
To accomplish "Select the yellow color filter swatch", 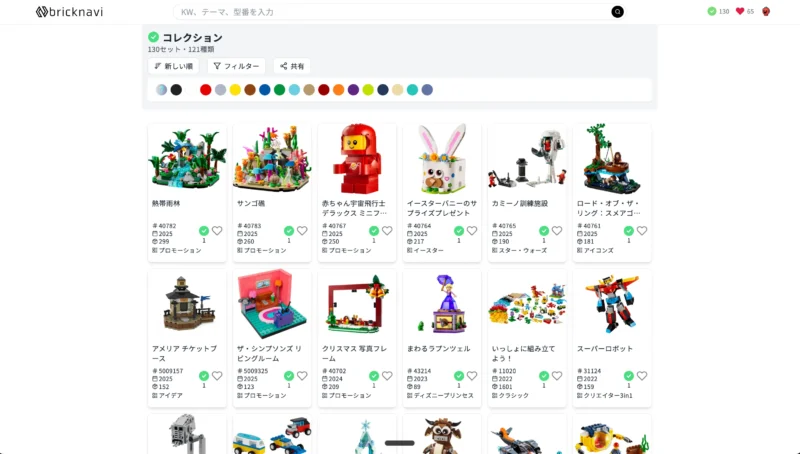I will 235,90.
